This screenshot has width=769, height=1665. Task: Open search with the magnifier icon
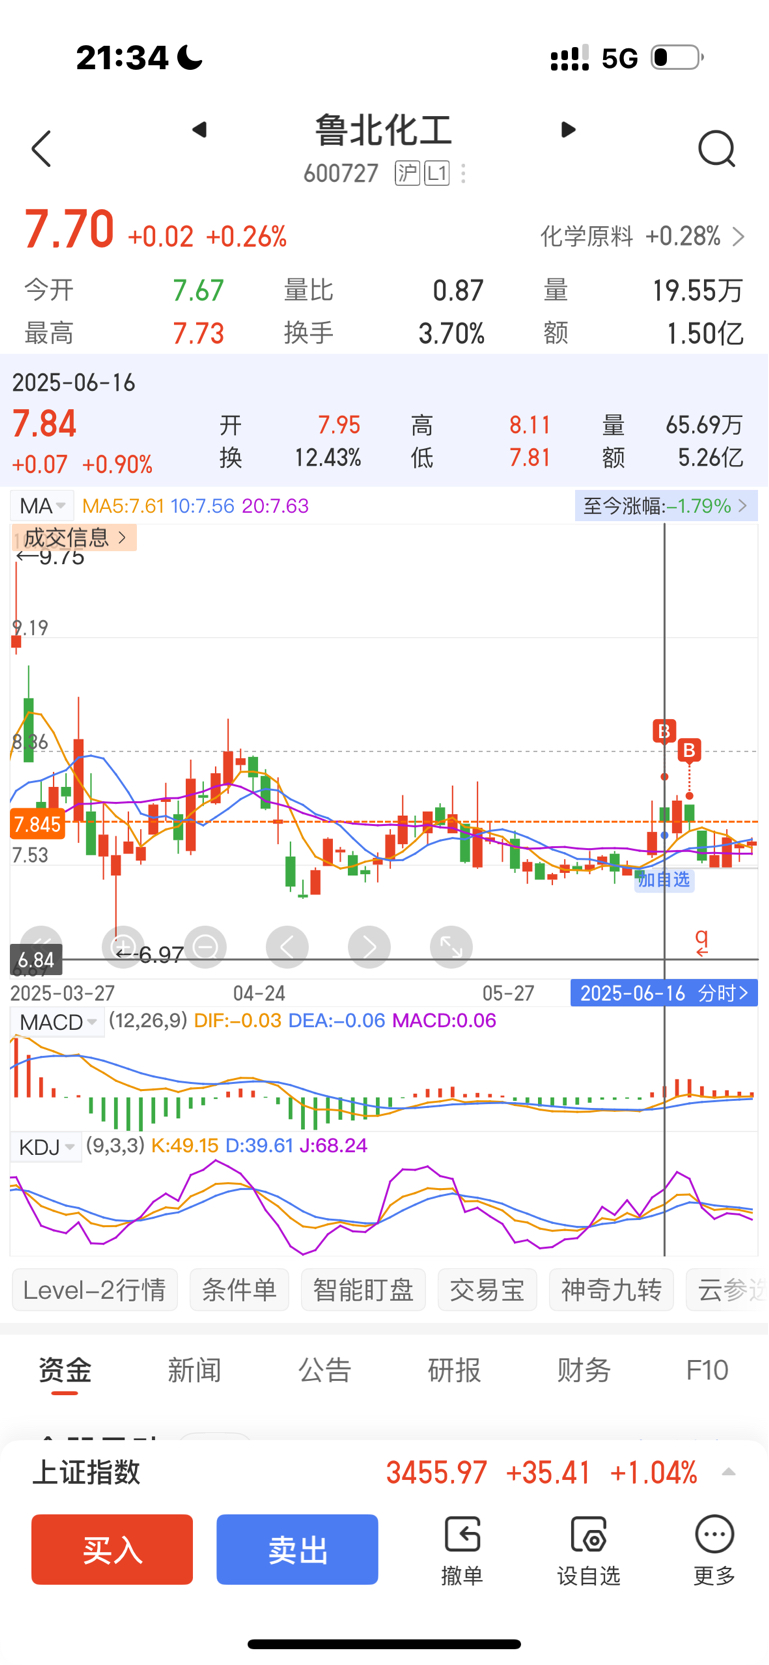click(716, 149)
